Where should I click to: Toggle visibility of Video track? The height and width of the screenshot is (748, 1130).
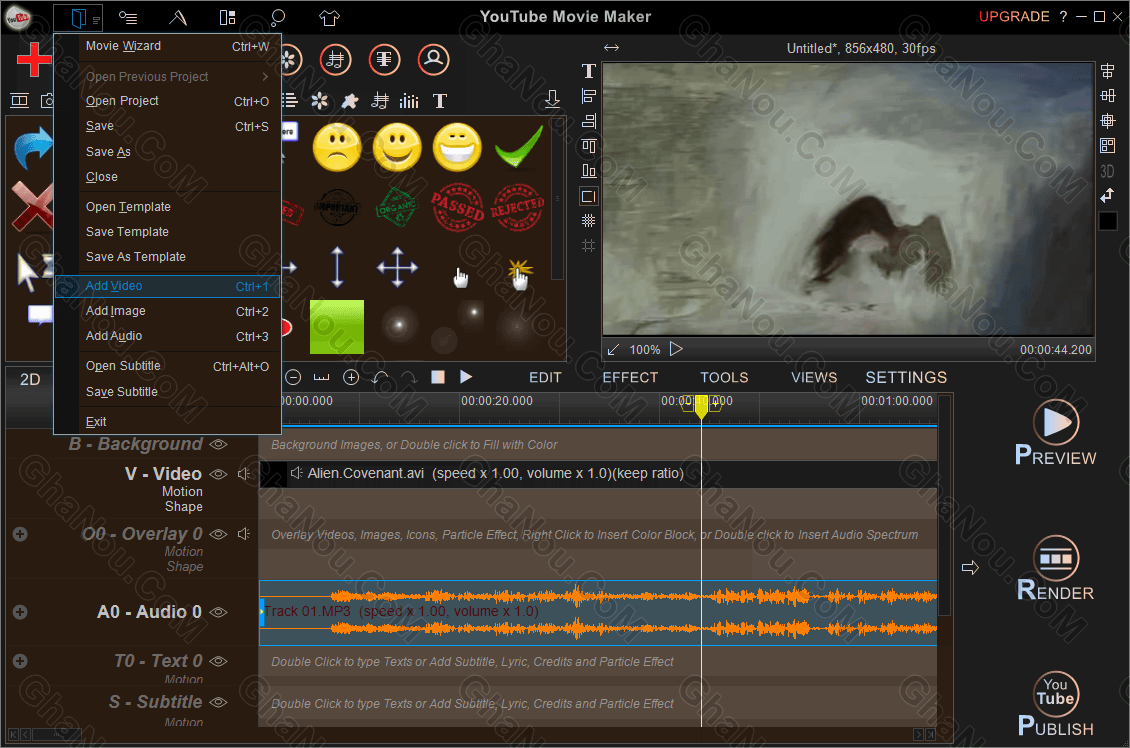pos(218,473)
